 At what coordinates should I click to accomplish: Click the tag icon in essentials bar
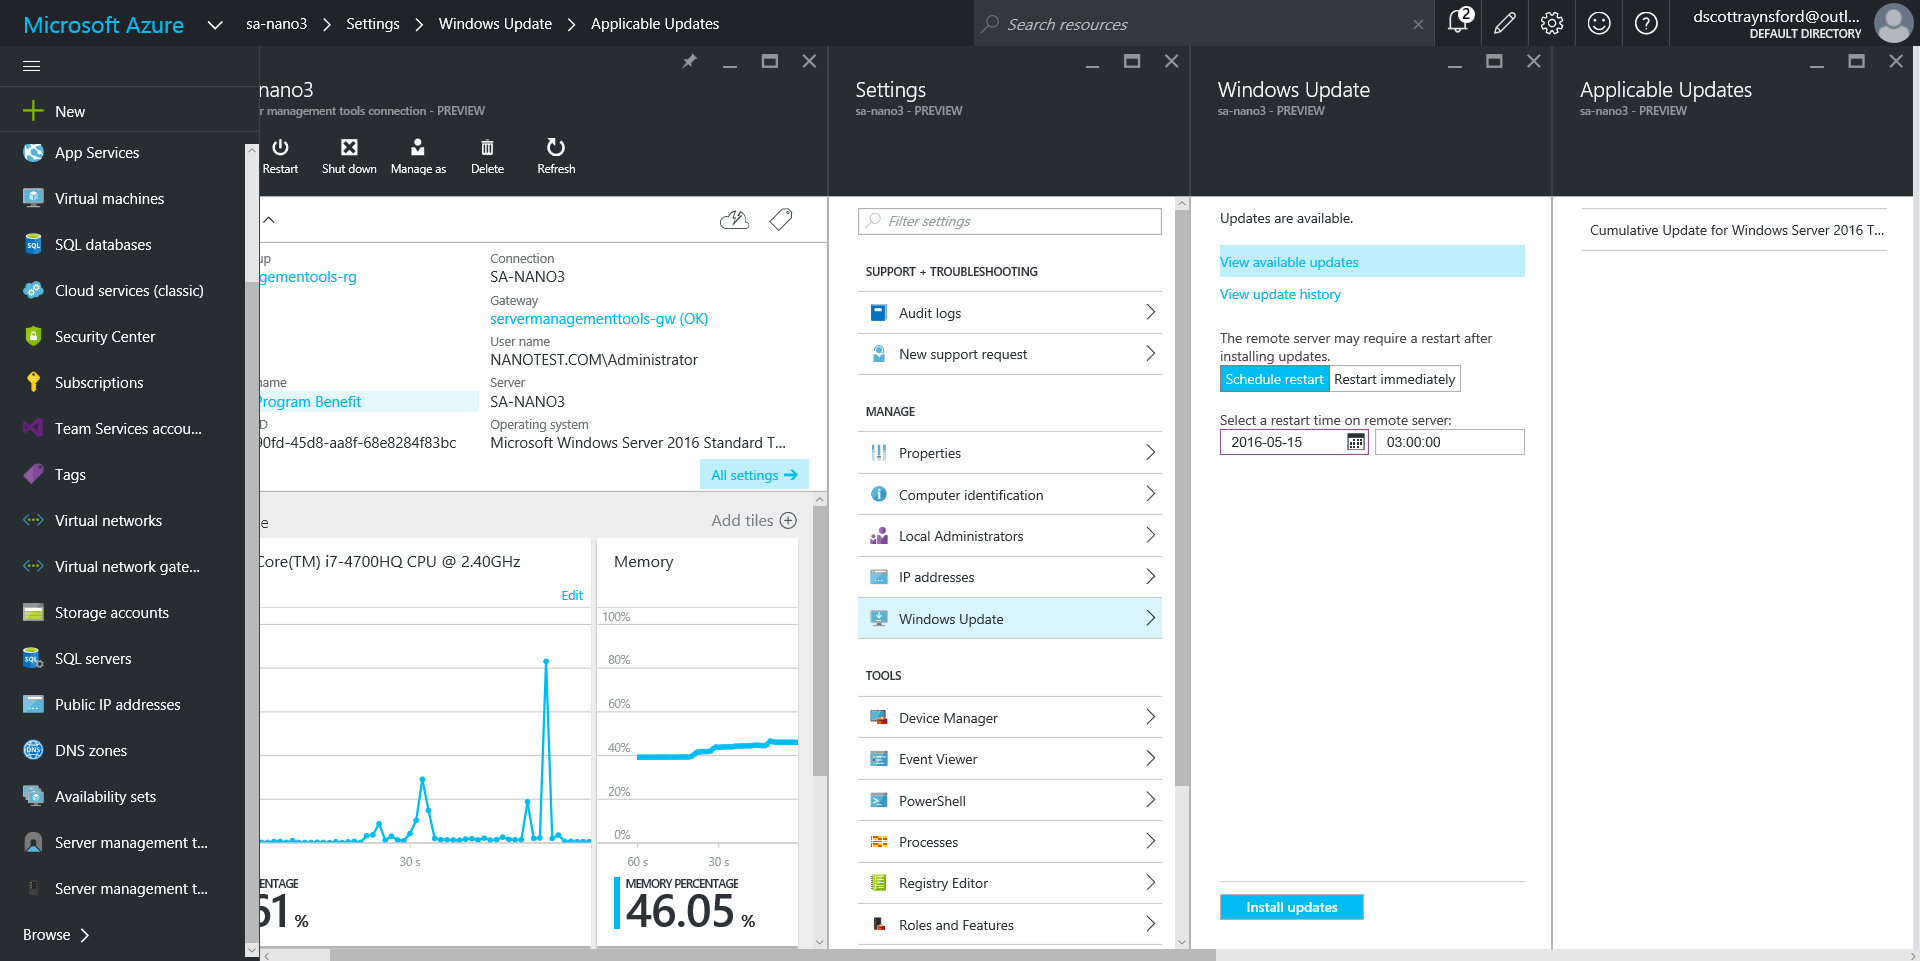pyautogui.click(x=781, y=219)
